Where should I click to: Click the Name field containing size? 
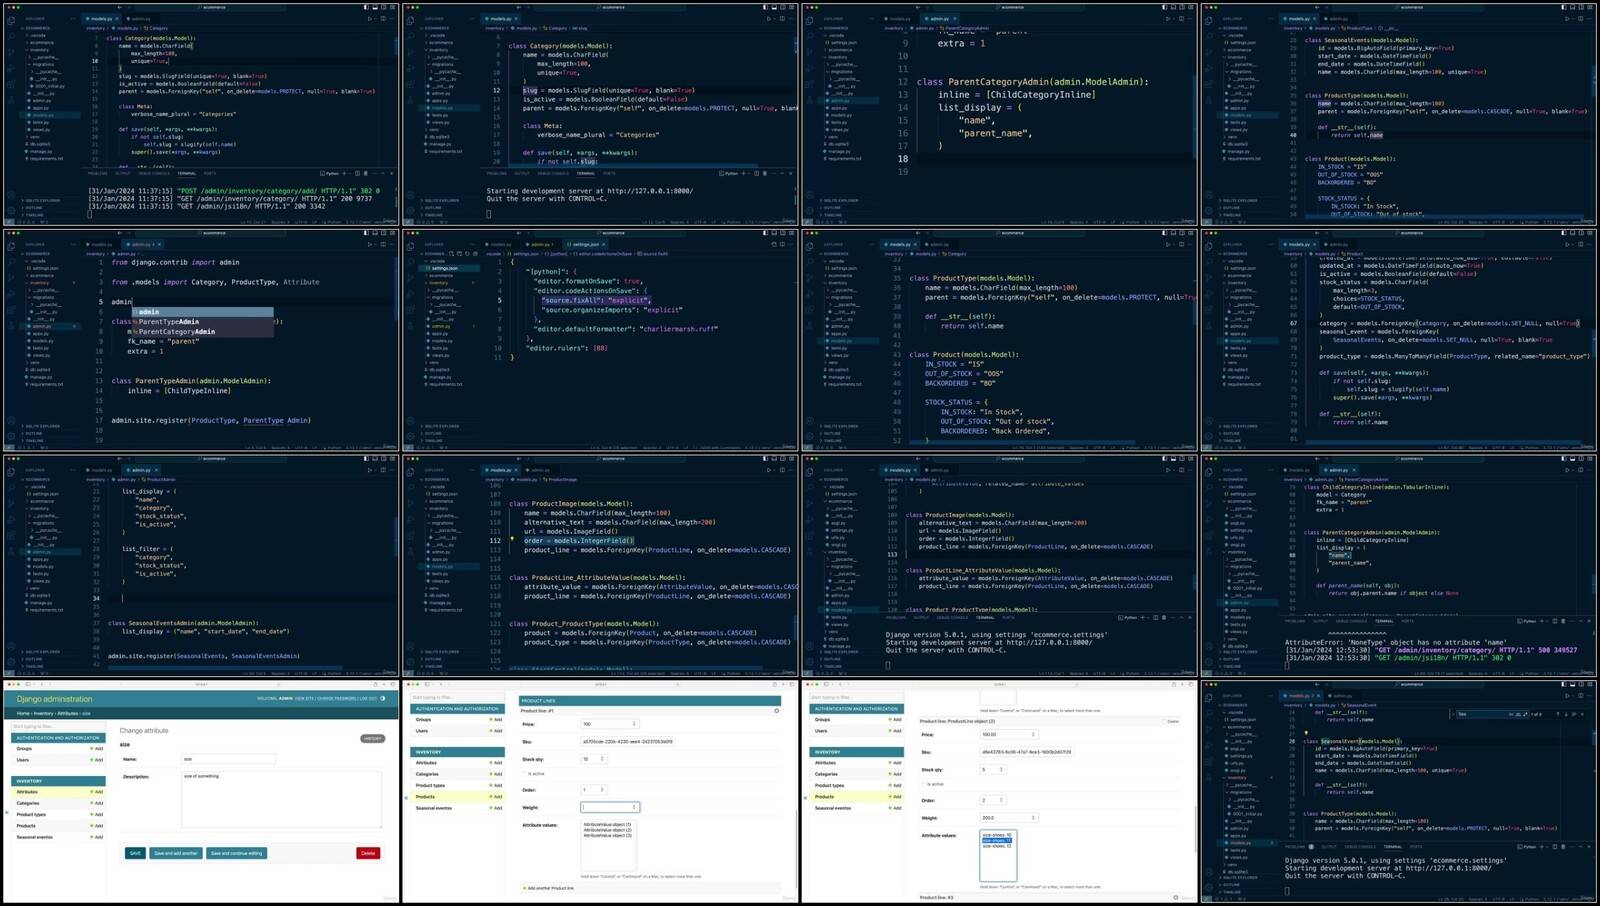228,759
